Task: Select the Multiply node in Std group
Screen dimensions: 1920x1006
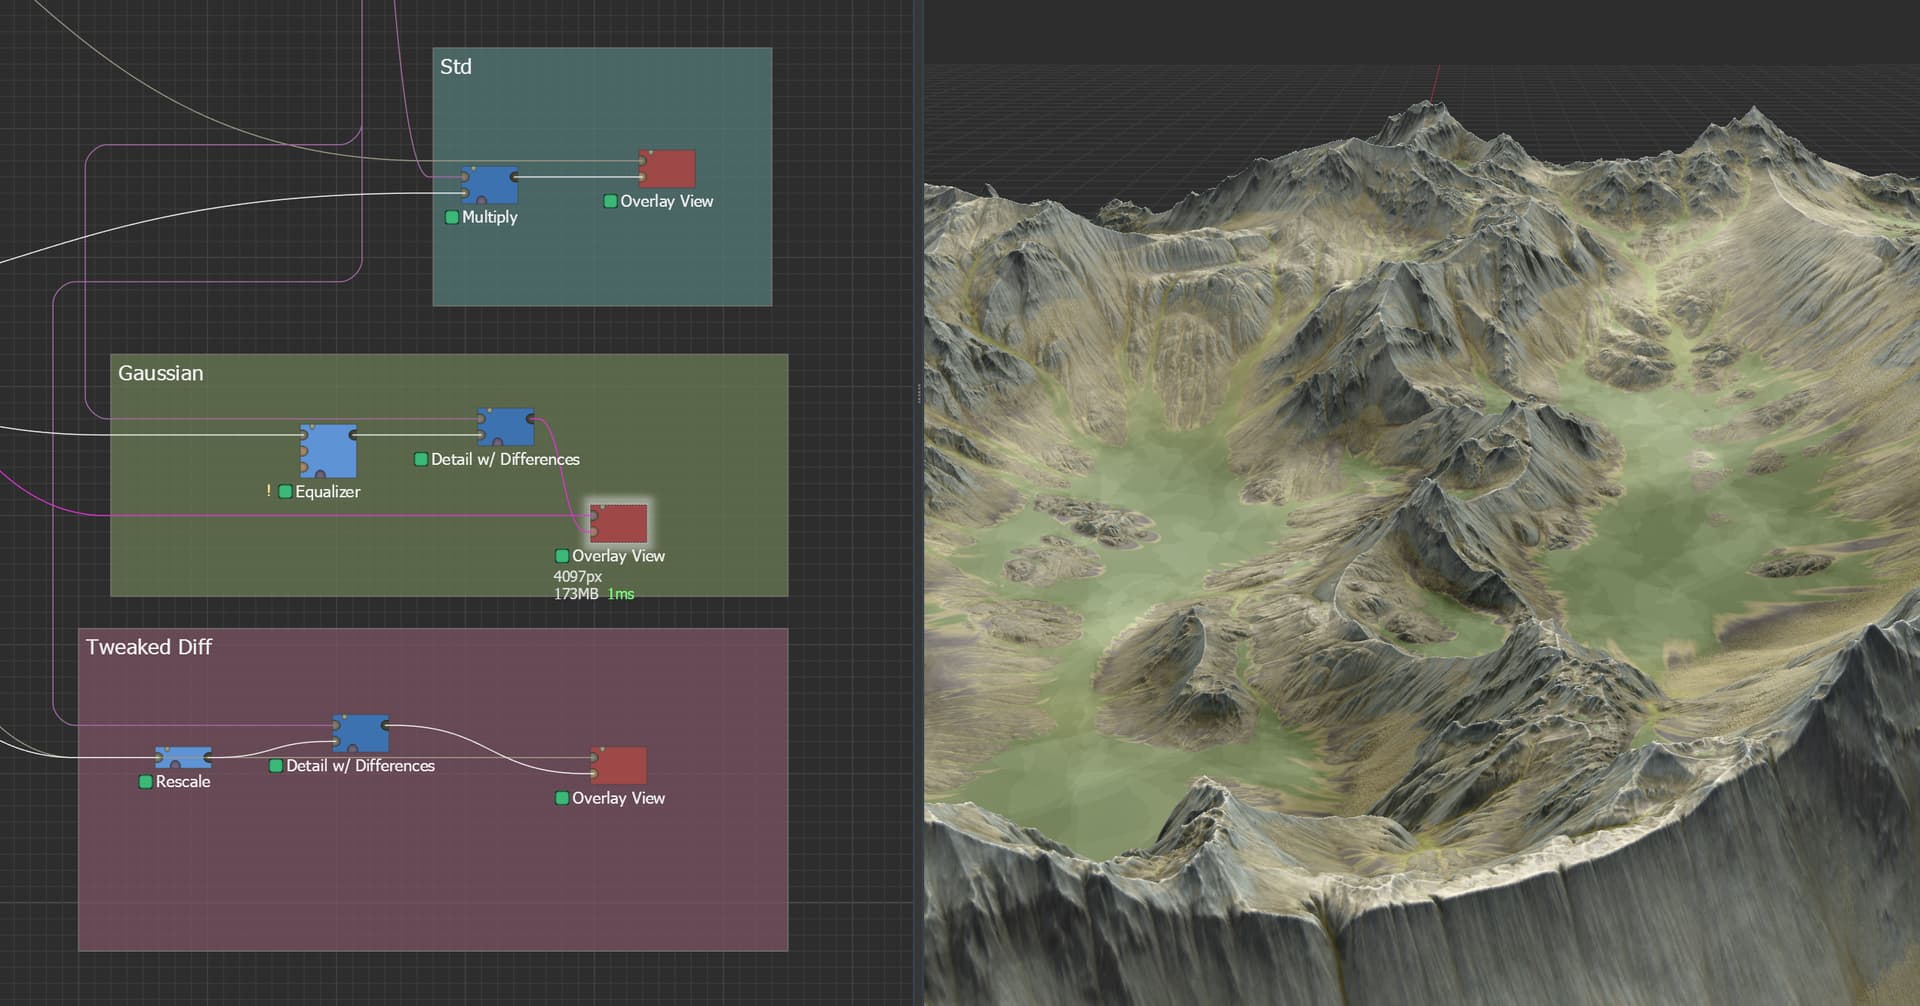Action: click(490, 185)
